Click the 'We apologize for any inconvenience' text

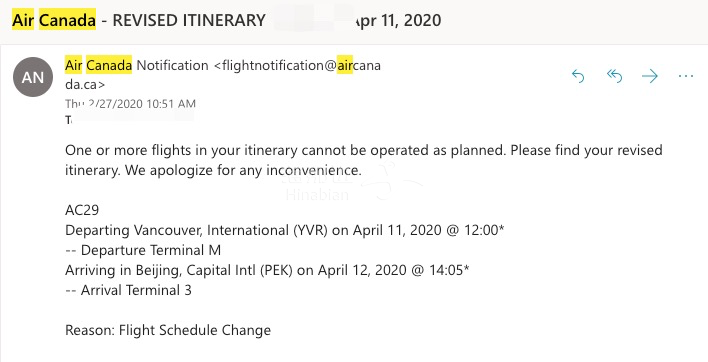click(243, 171)
